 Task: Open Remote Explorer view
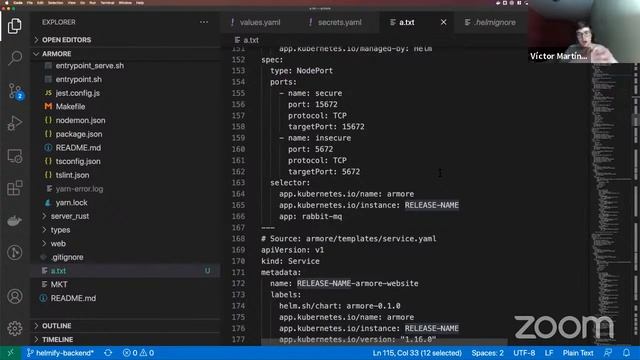click(15, 156)
